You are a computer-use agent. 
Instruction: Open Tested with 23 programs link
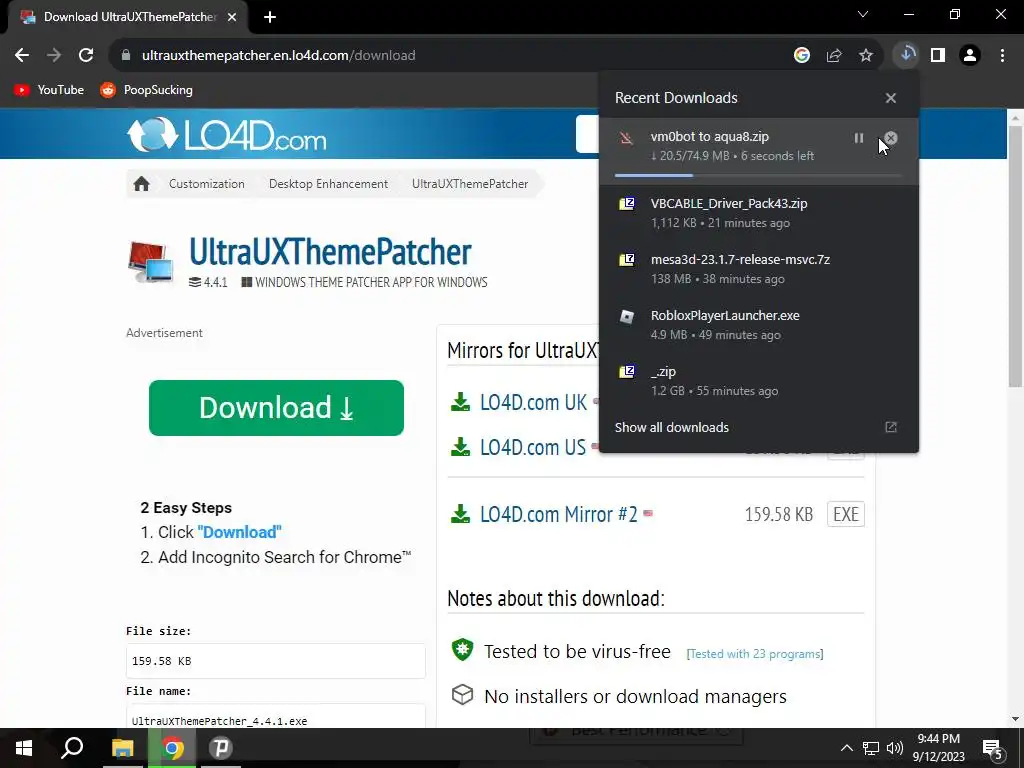[x=755, y=654]
